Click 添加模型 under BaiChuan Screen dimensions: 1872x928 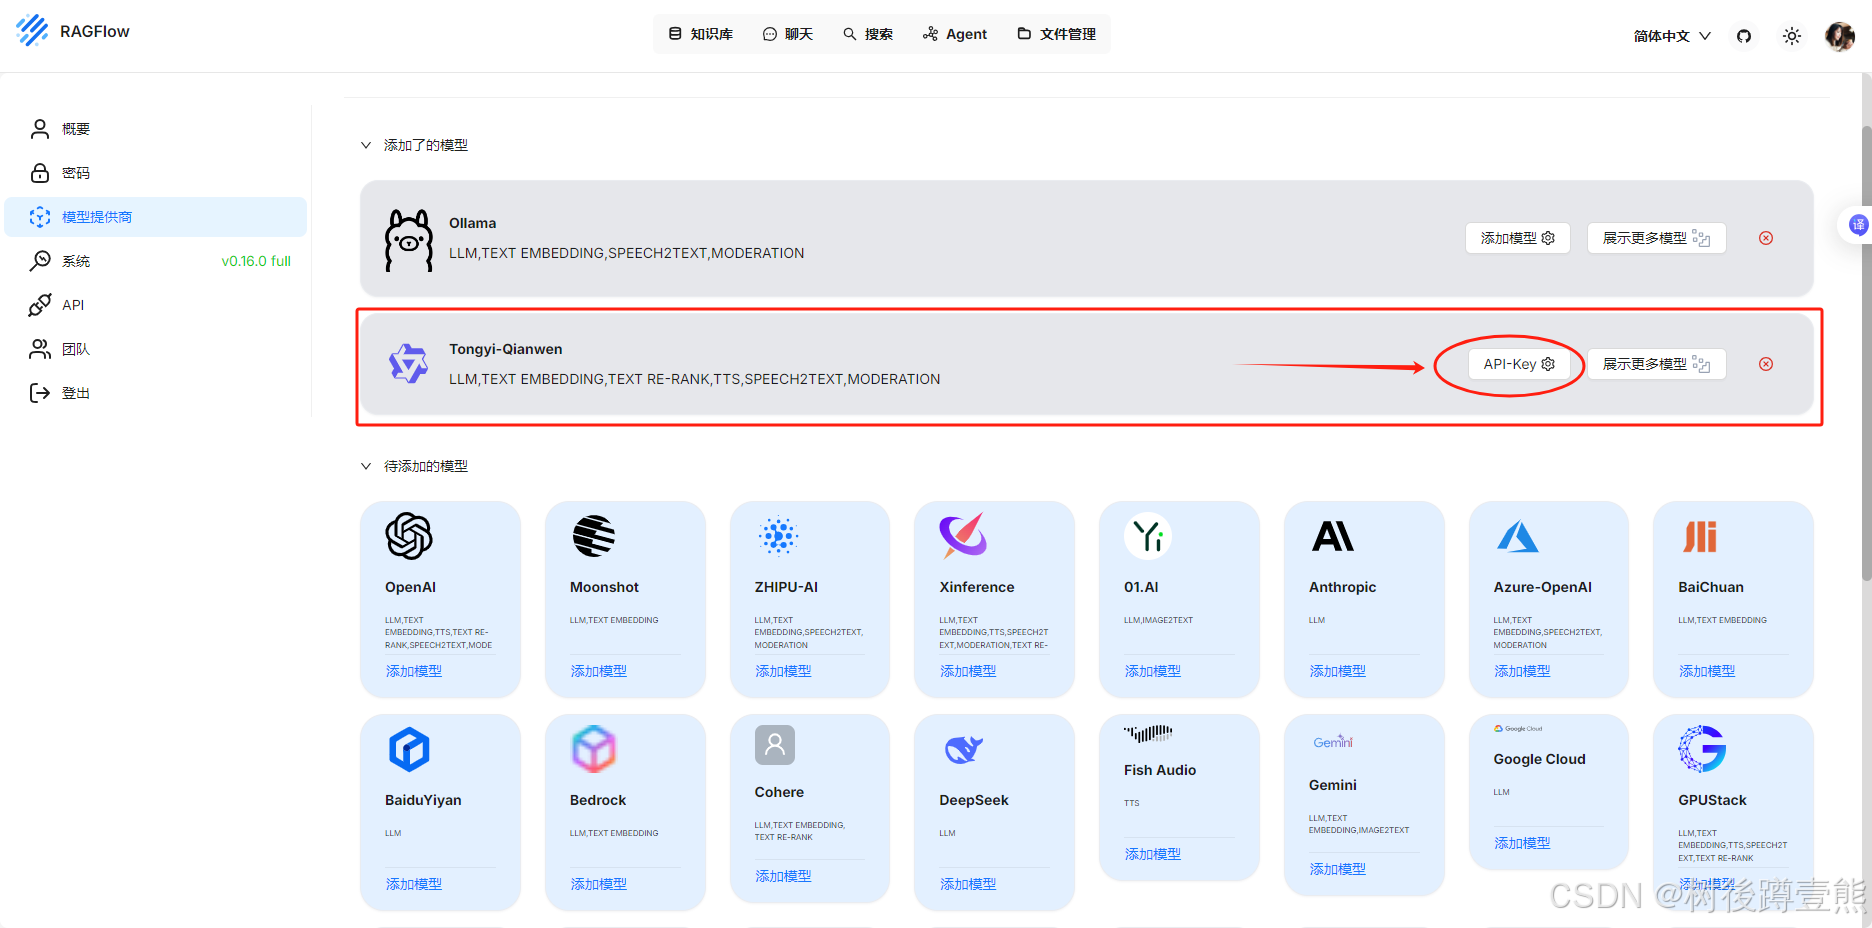pyautogui.click(x=1707, y=671)
